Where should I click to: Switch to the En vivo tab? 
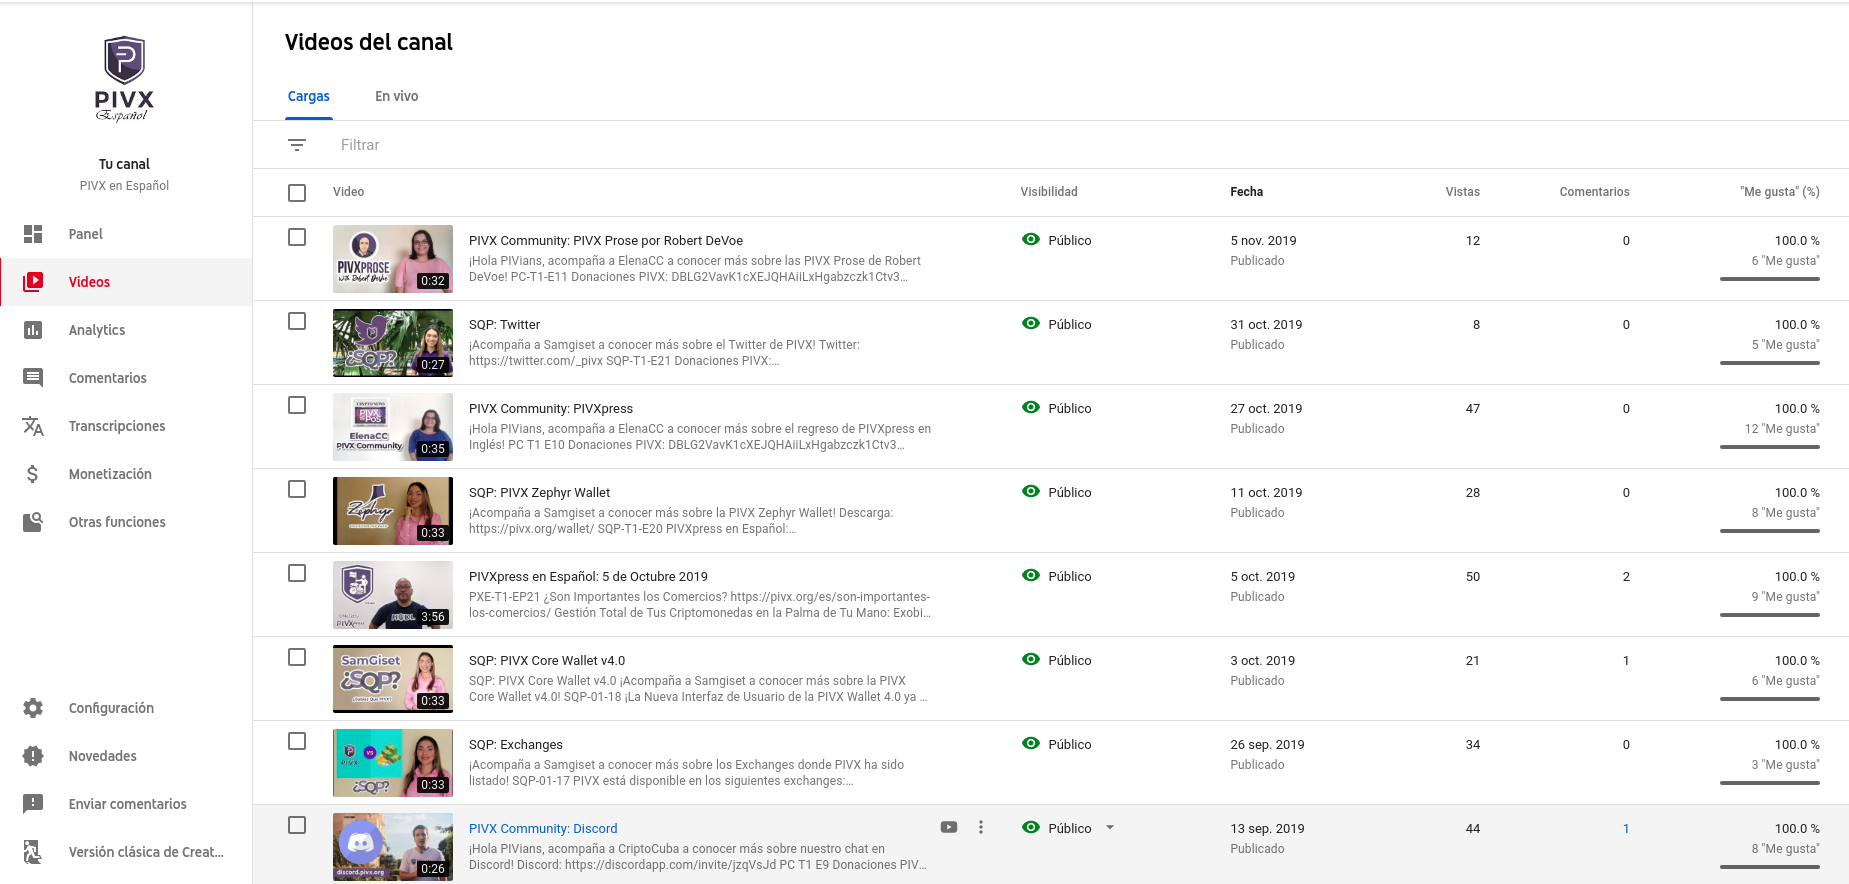[396, 96]
